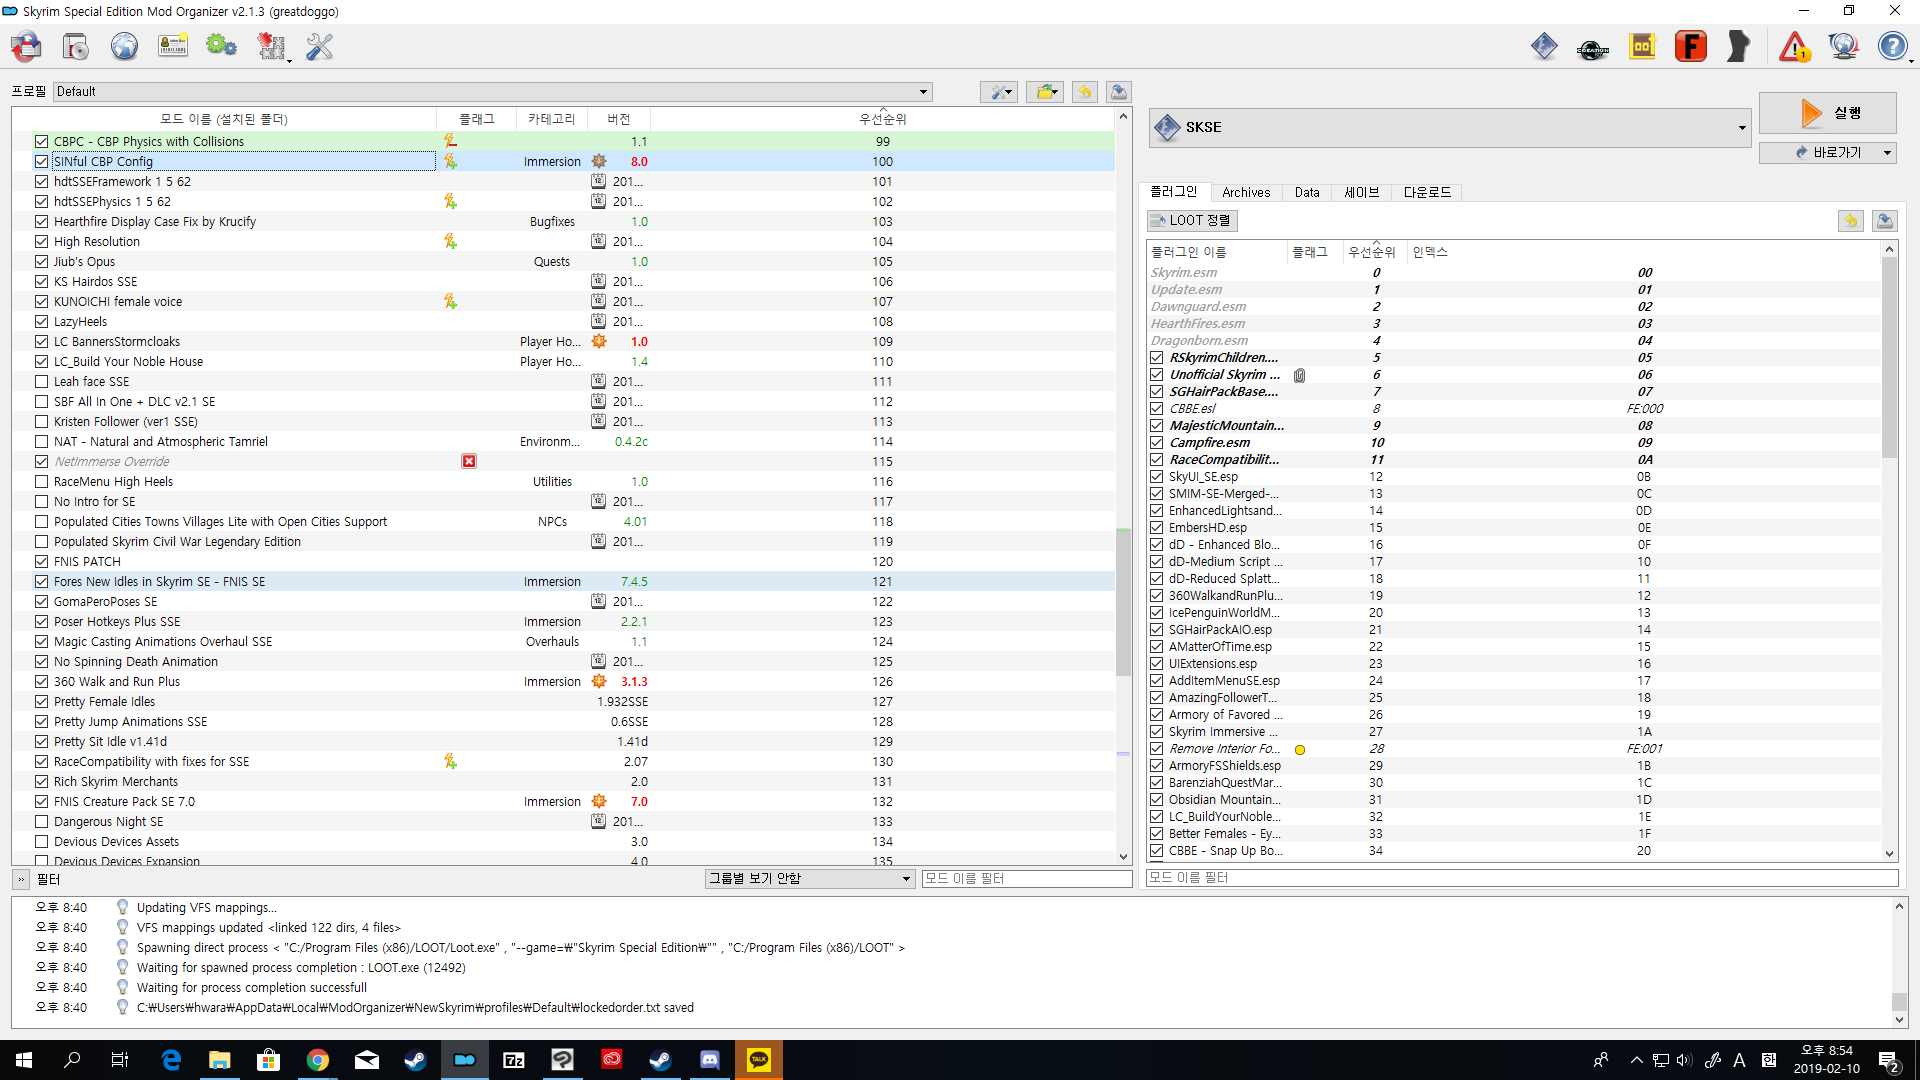Viewport: 1920px width, 1080px height.
Task: Open Discord from the taskbar
Action: click(x=710, y=1060)
